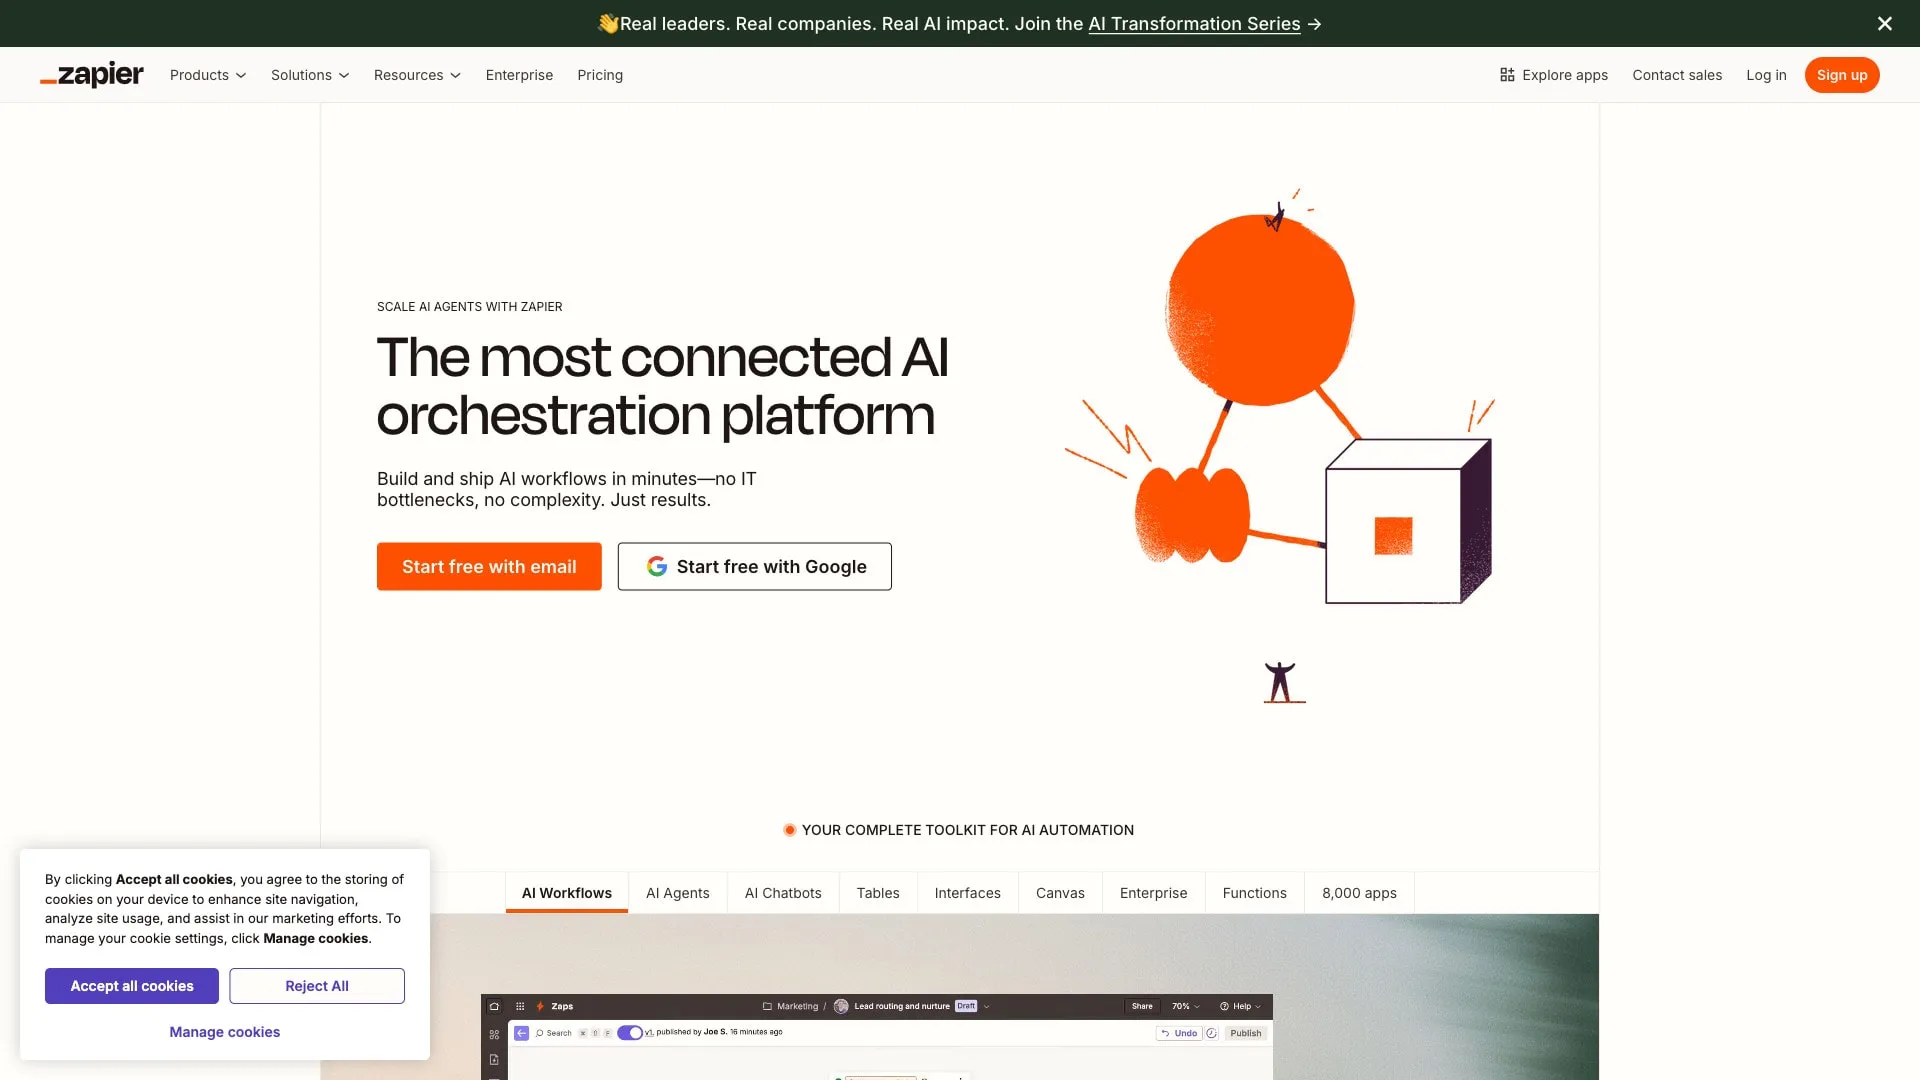Viewport: 1920px width, 1080px height.
Task: Click the four-squares sidebar icon in editor preview
Action: tap(494, 1034)
